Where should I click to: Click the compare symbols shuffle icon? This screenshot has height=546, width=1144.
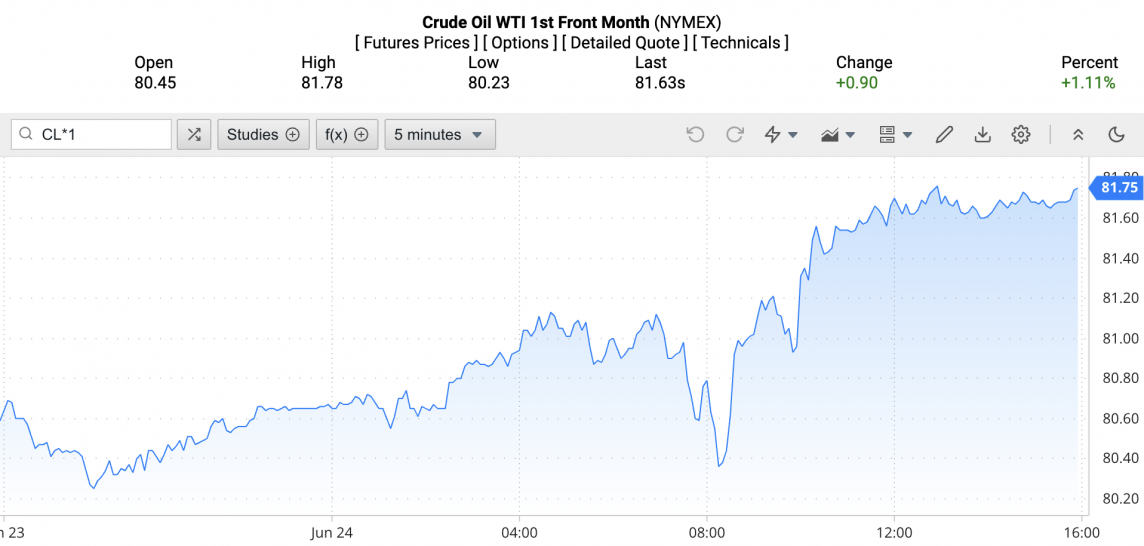194,135
